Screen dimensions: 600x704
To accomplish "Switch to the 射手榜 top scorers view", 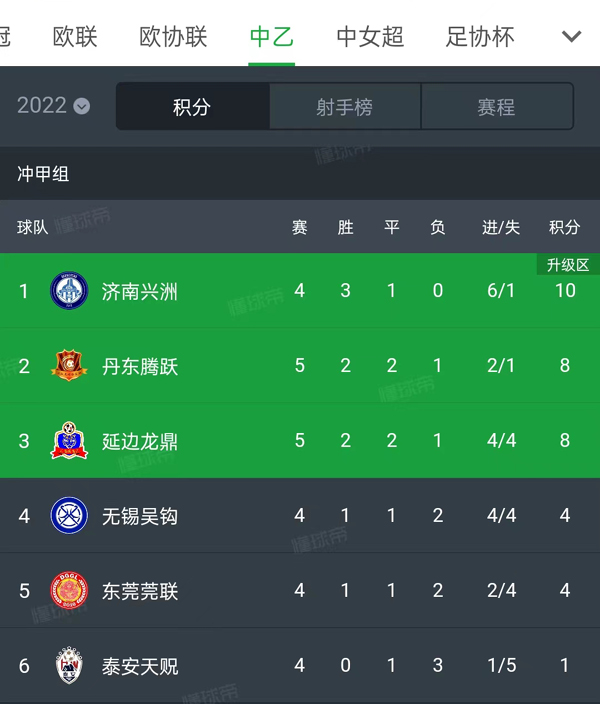I will [x=345, y=107].
